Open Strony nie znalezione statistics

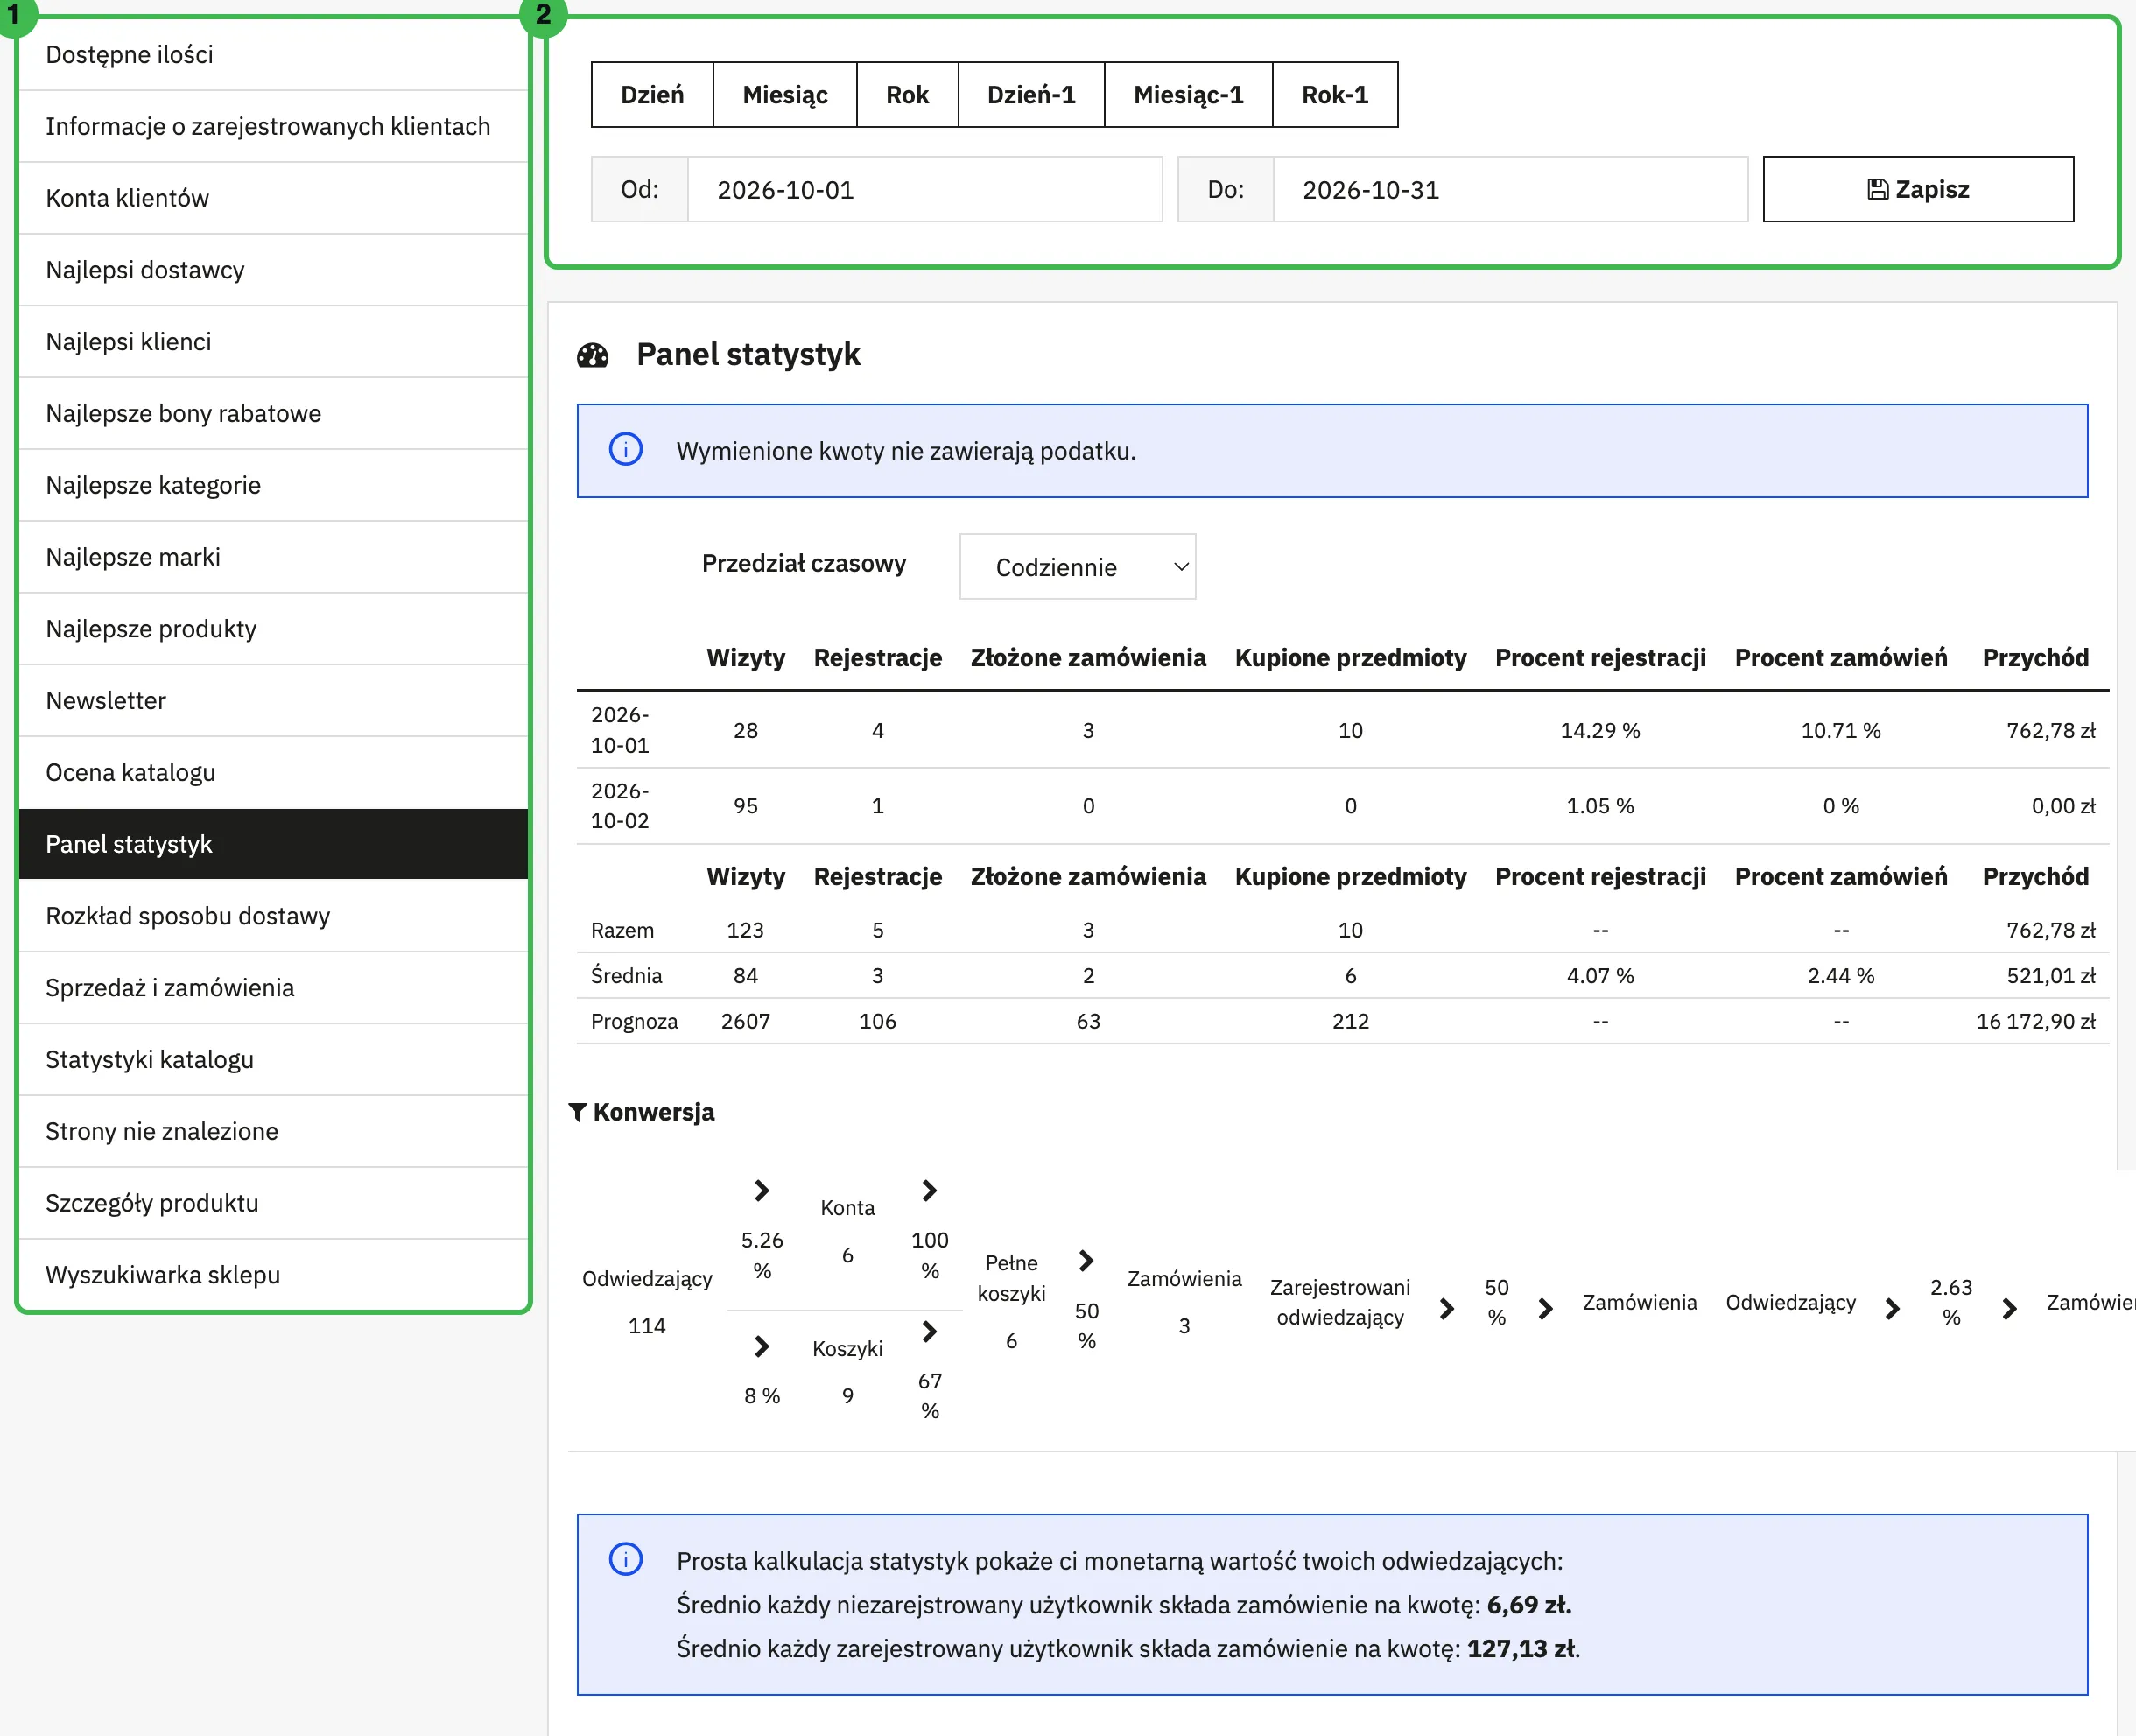click(273, 1132)
